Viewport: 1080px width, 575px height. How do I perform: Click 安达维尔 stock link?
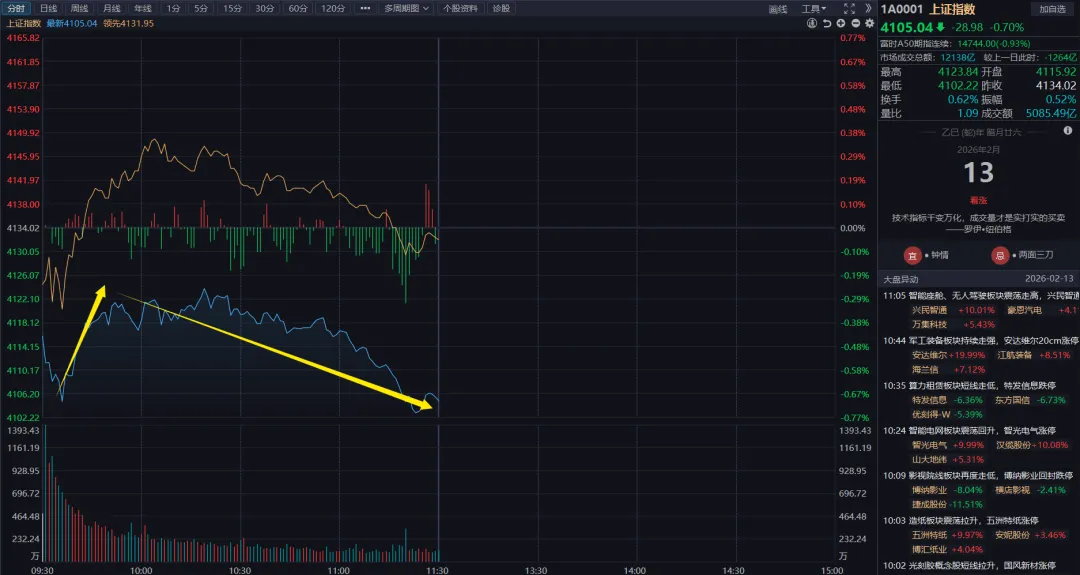929,355
